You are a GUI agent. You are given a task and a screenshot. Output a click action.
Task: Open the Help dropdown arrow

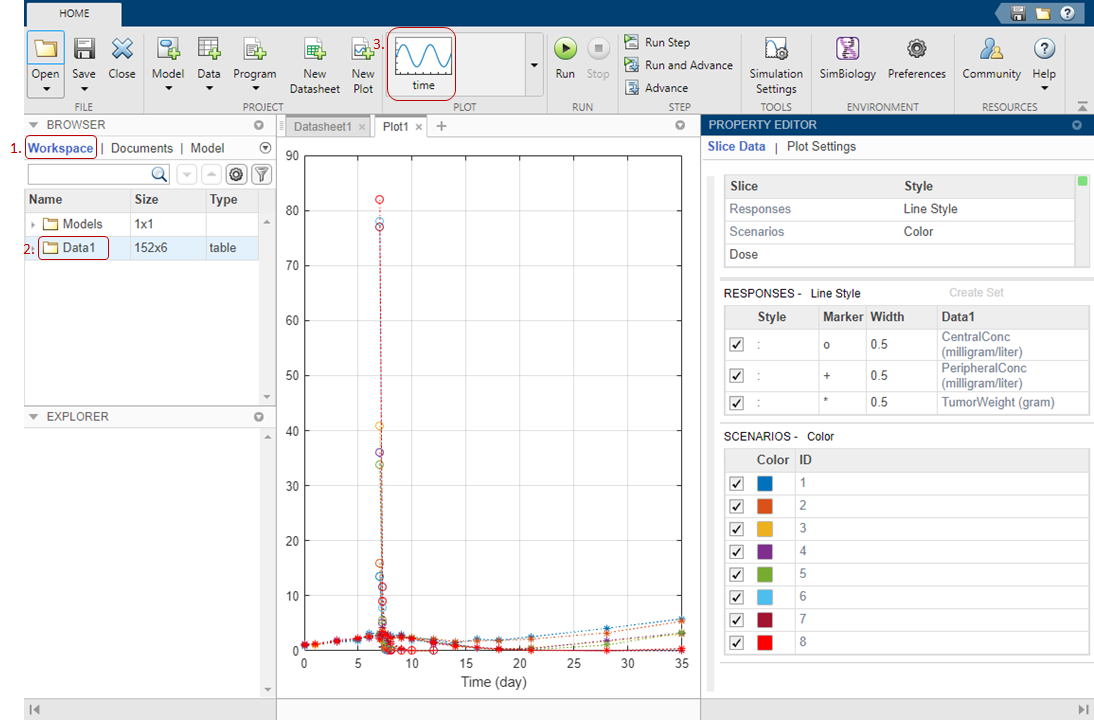tap(1044, 88)
